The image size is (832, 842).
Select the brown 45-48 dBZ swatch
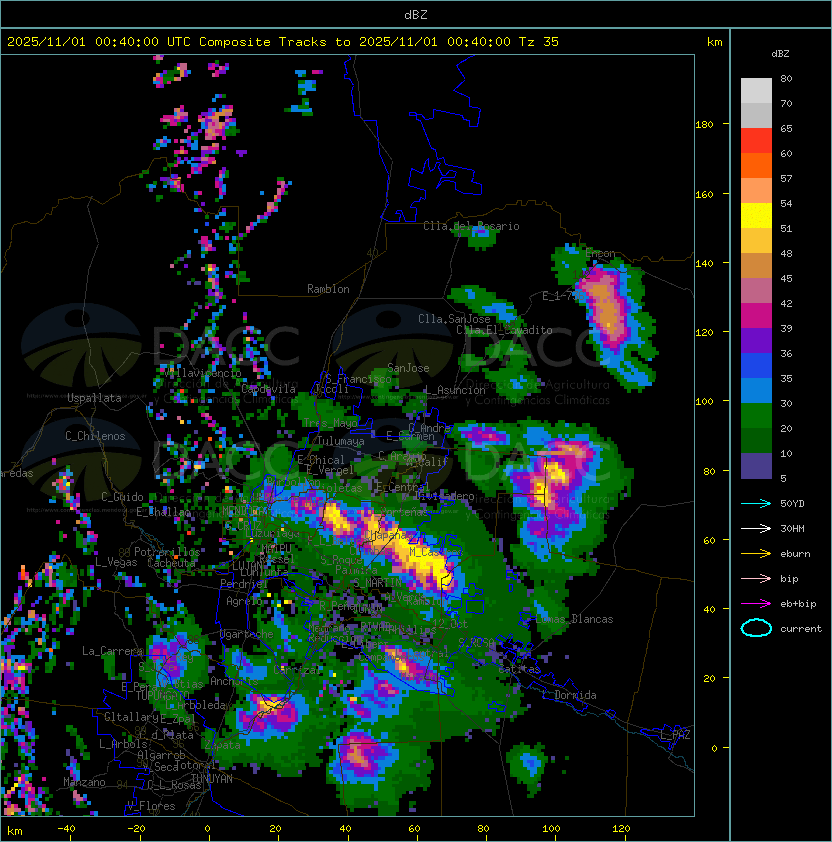click(756, 266)
